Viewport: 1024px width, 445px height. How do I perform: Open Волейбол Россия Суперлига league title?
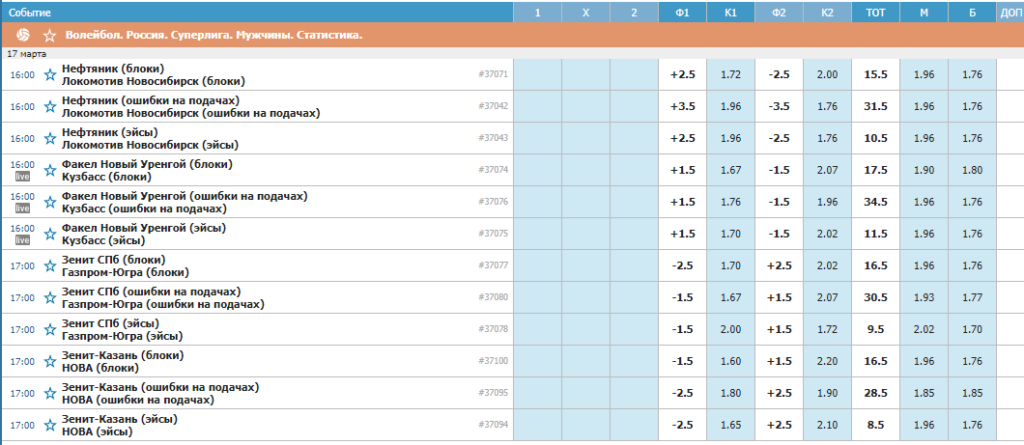pos(214,35)
